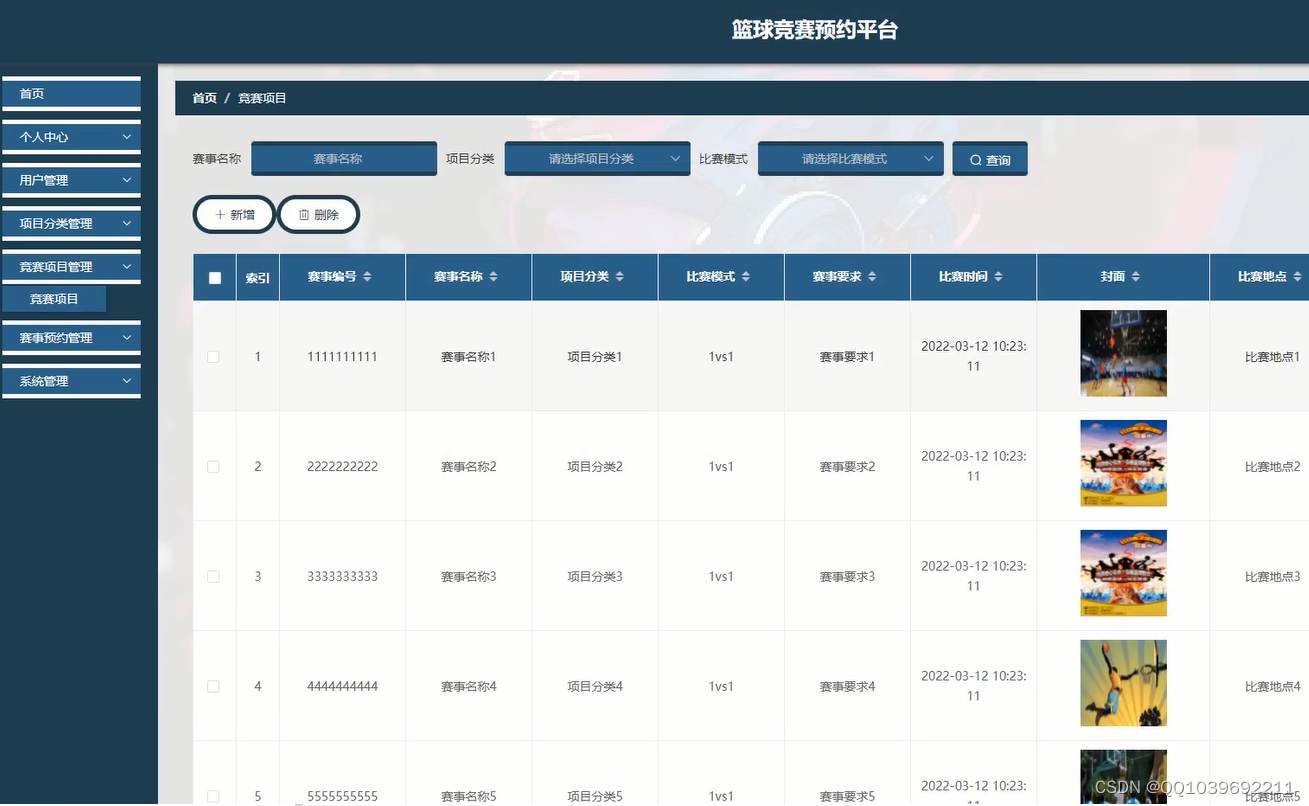The height and width of the screenshot is (806, 1309).
Task: Open cover thumbnail for 赛事名称1
Action: pyautogui.click(x=1123, y=353)
